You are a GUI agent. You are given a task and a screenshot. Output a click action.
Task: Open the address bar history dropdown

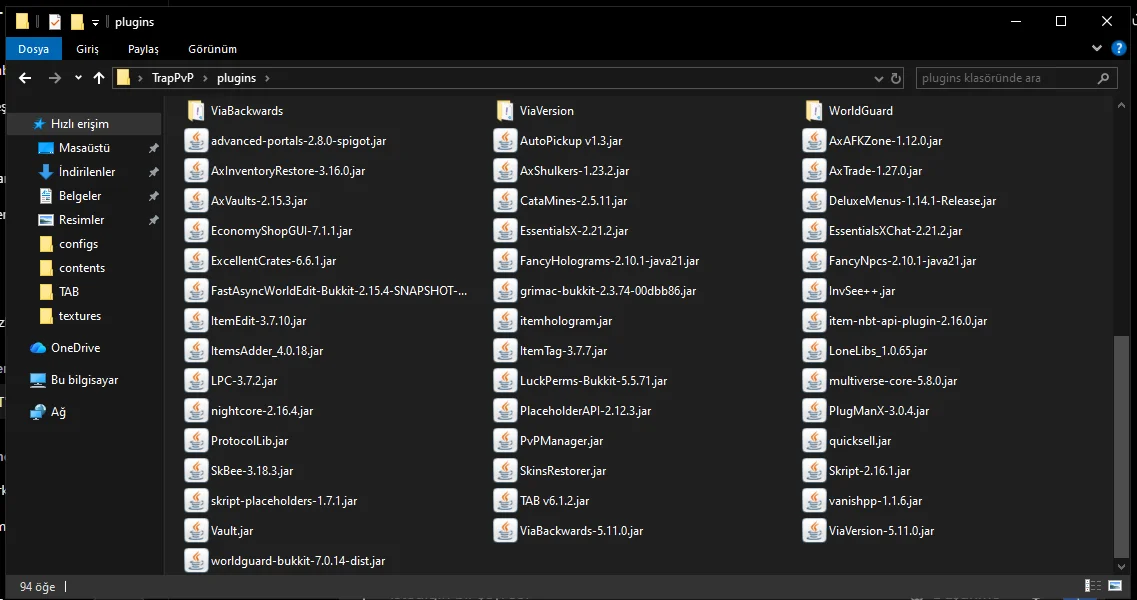(x=879, y=78)
